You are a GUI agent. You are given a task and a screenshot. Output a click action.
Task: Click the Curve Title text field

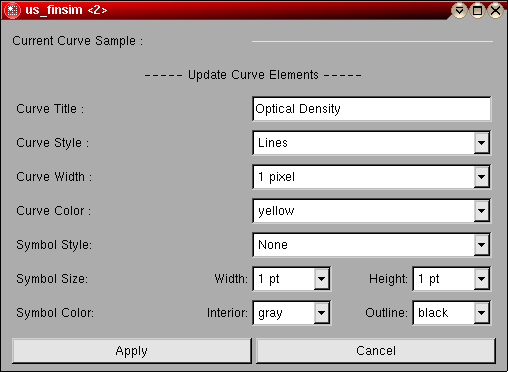point(371,109)
